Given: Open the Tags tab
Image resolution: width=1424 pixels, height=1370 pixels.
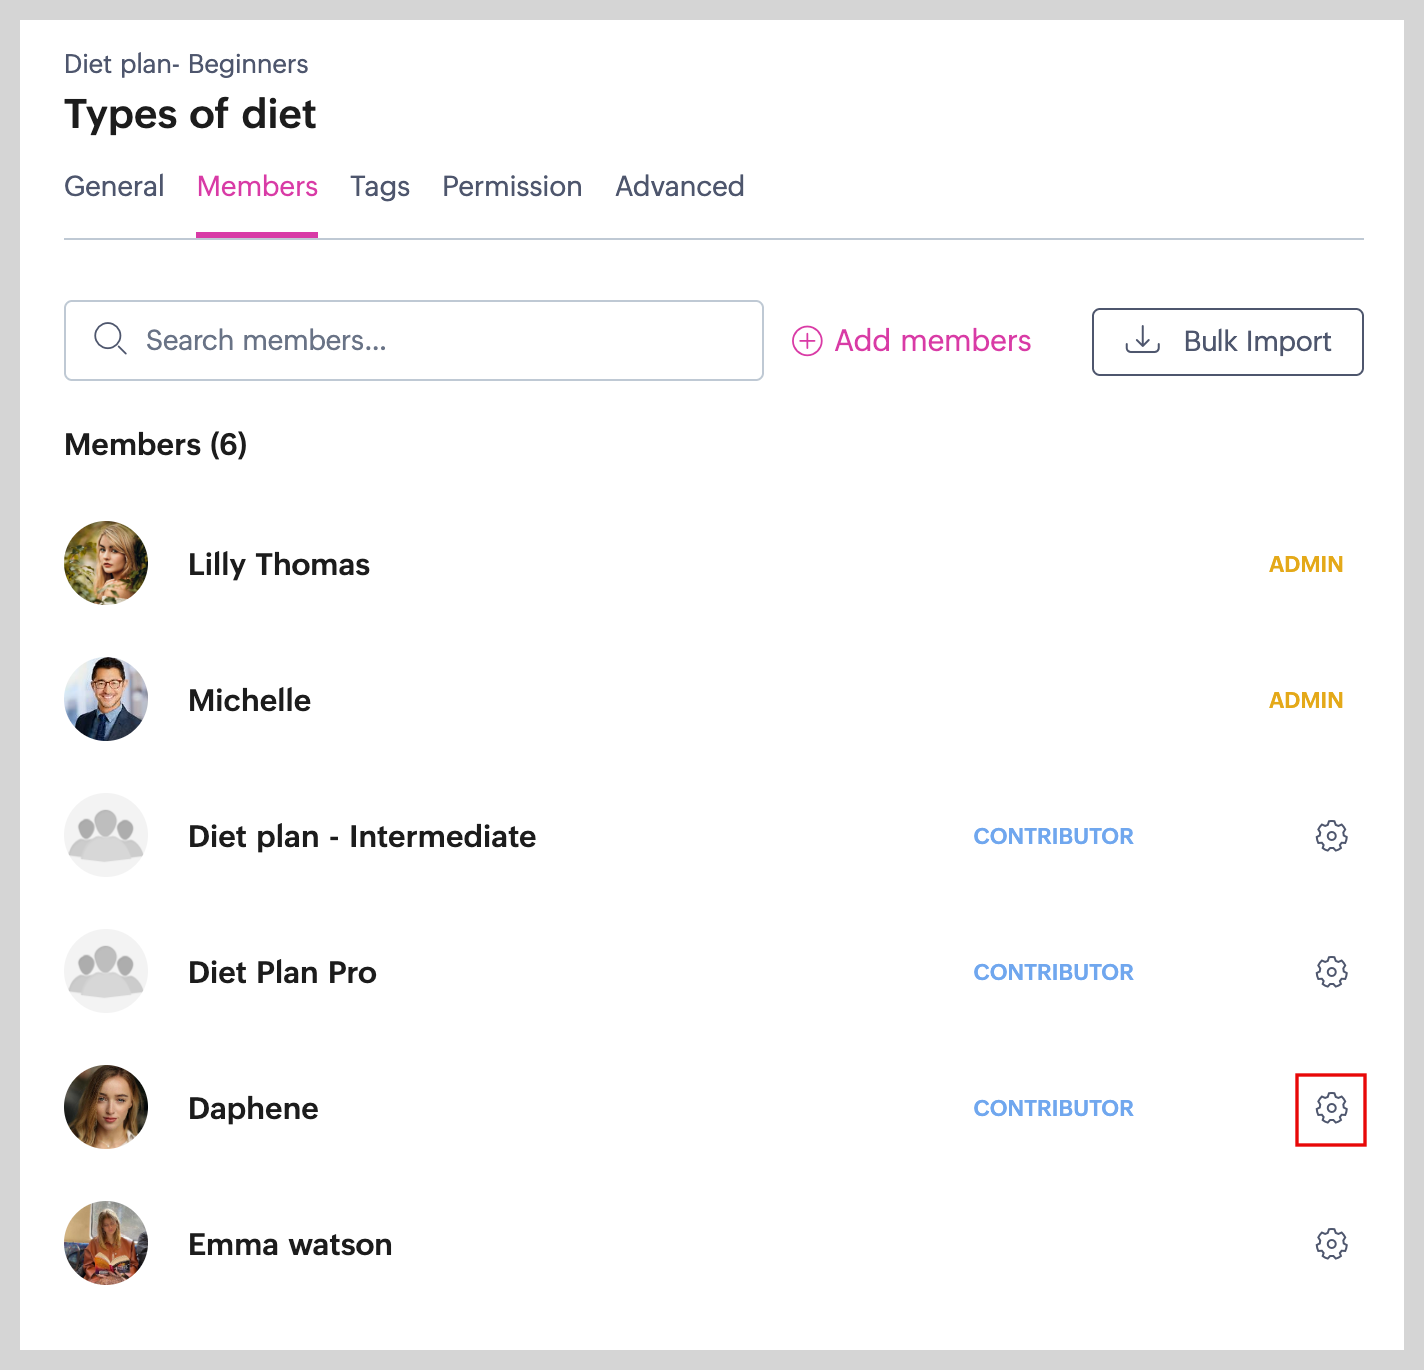Looking at the screenshot, I should [x=380, y=187].
